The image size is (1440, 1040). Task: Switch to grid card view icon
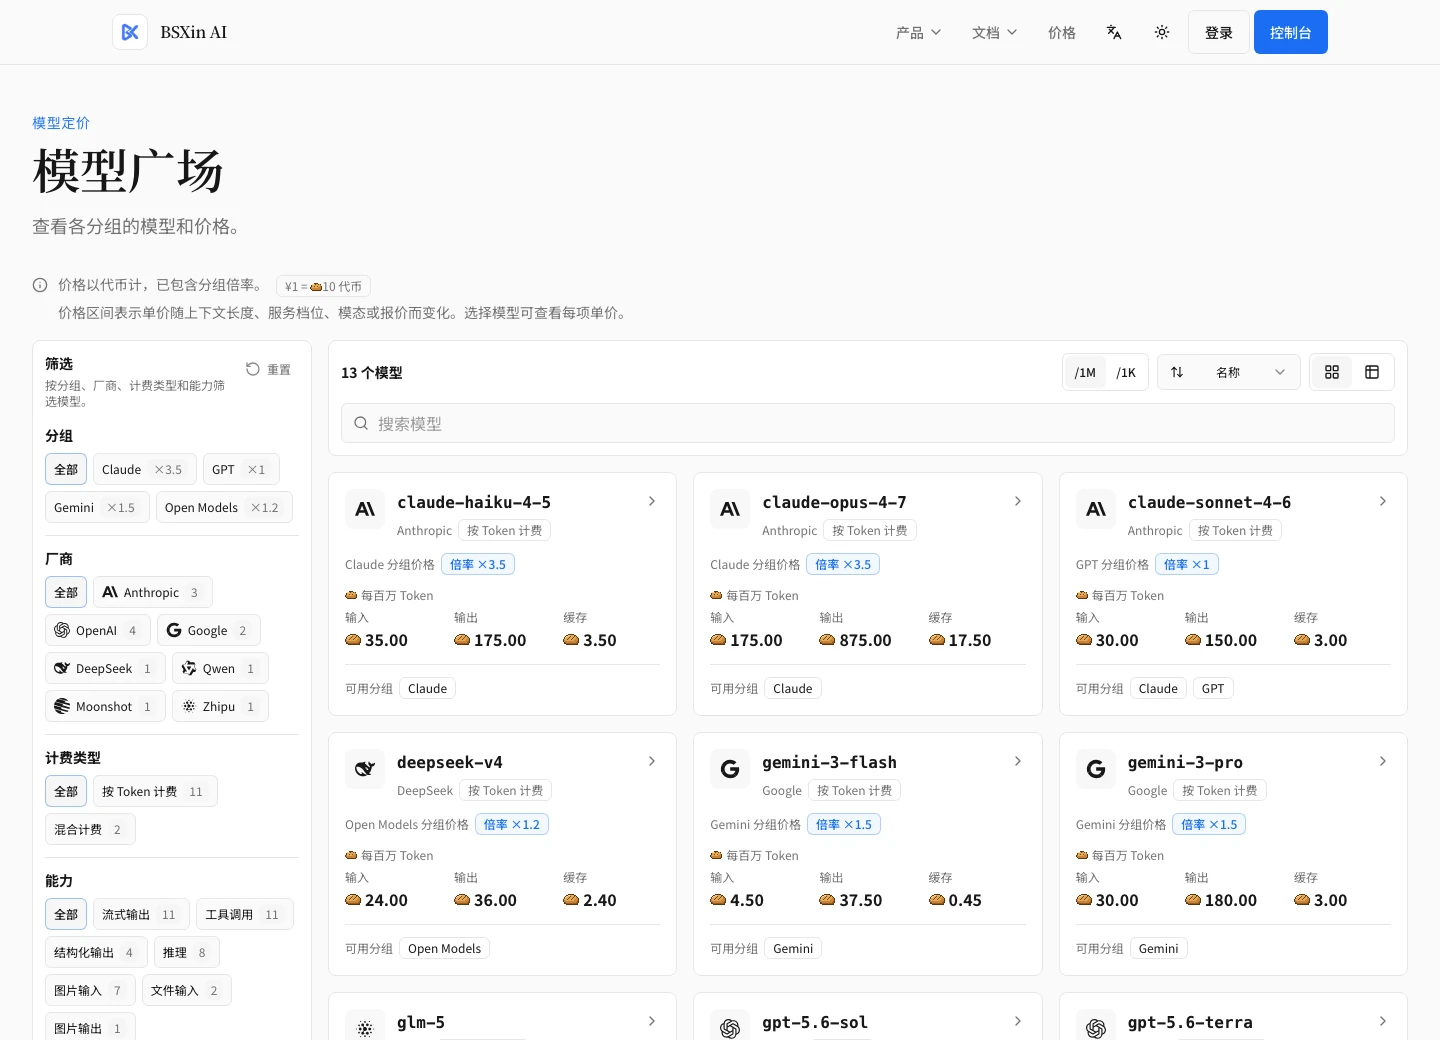click(1332, 372)
